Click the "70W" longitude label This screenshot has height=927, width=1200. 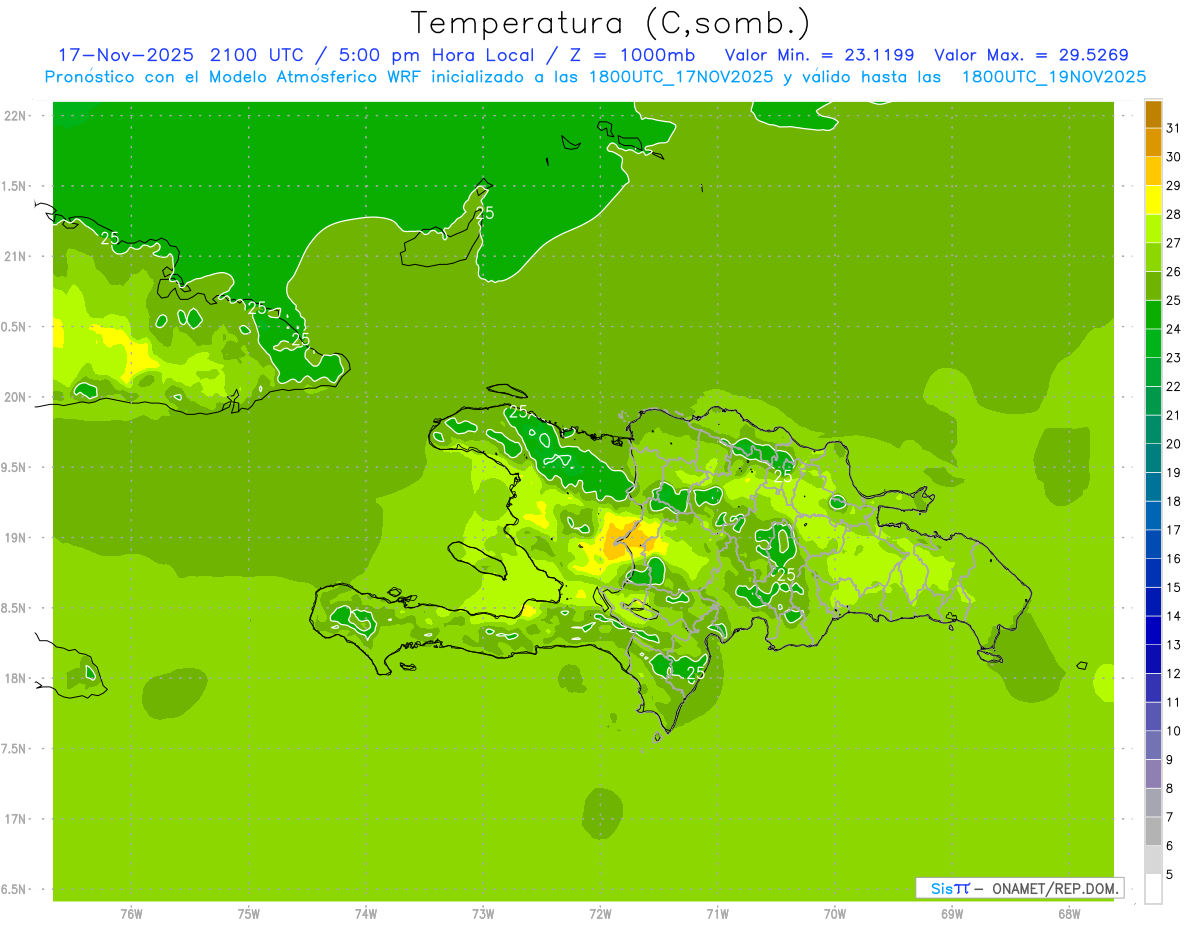click(835, 913)
